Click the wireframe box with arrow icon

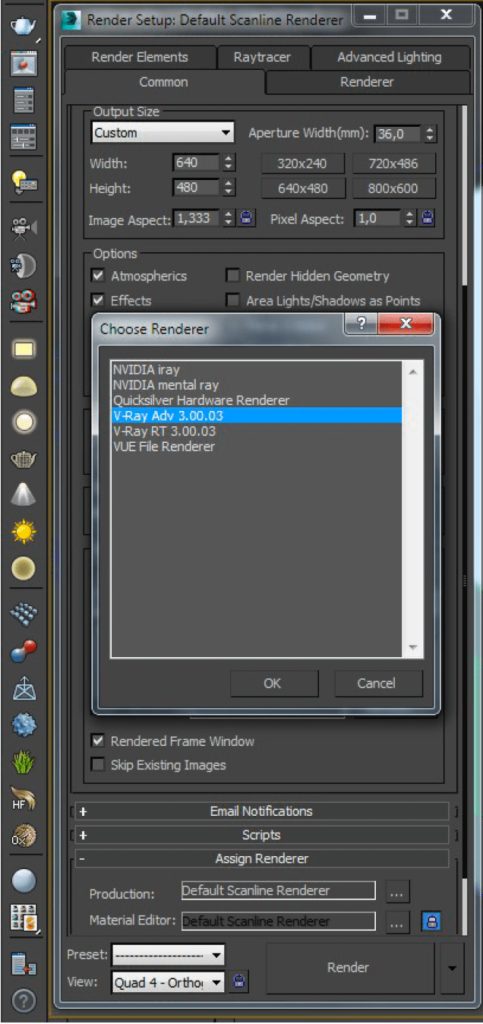point(23,688)
